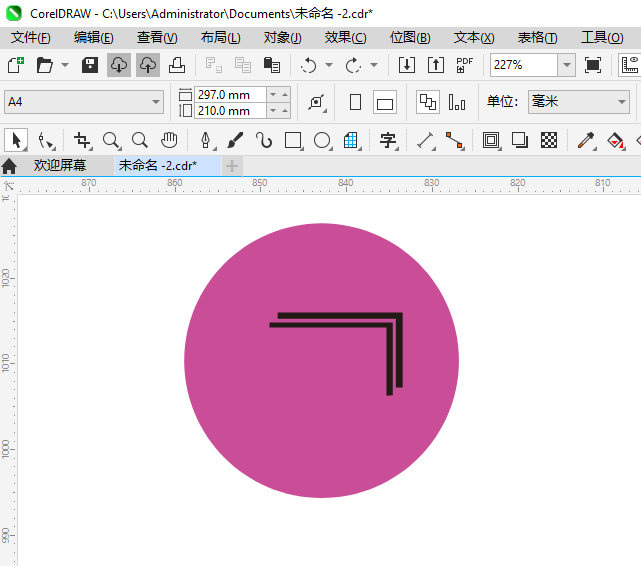
Task: Click the Export icon
Action: point(436,65)
